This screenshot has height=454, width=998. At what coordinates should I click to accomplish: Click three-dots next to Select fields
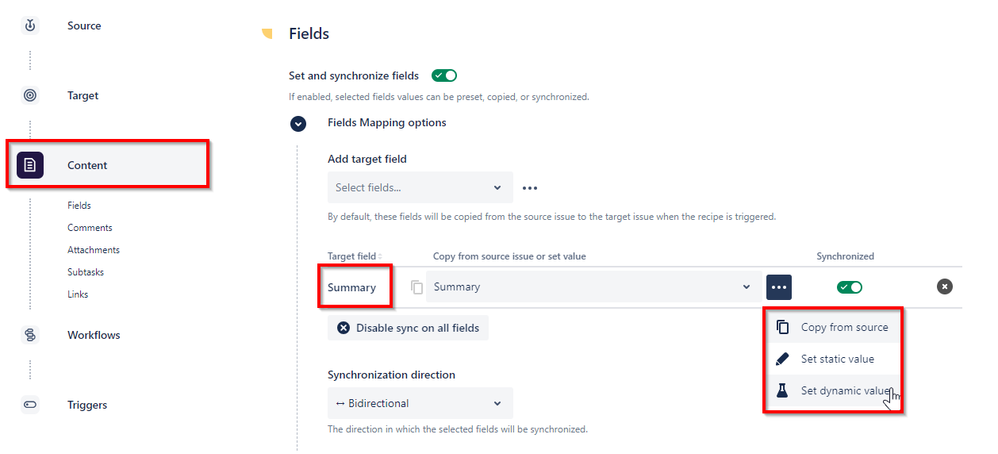click(x=530, y=188)
